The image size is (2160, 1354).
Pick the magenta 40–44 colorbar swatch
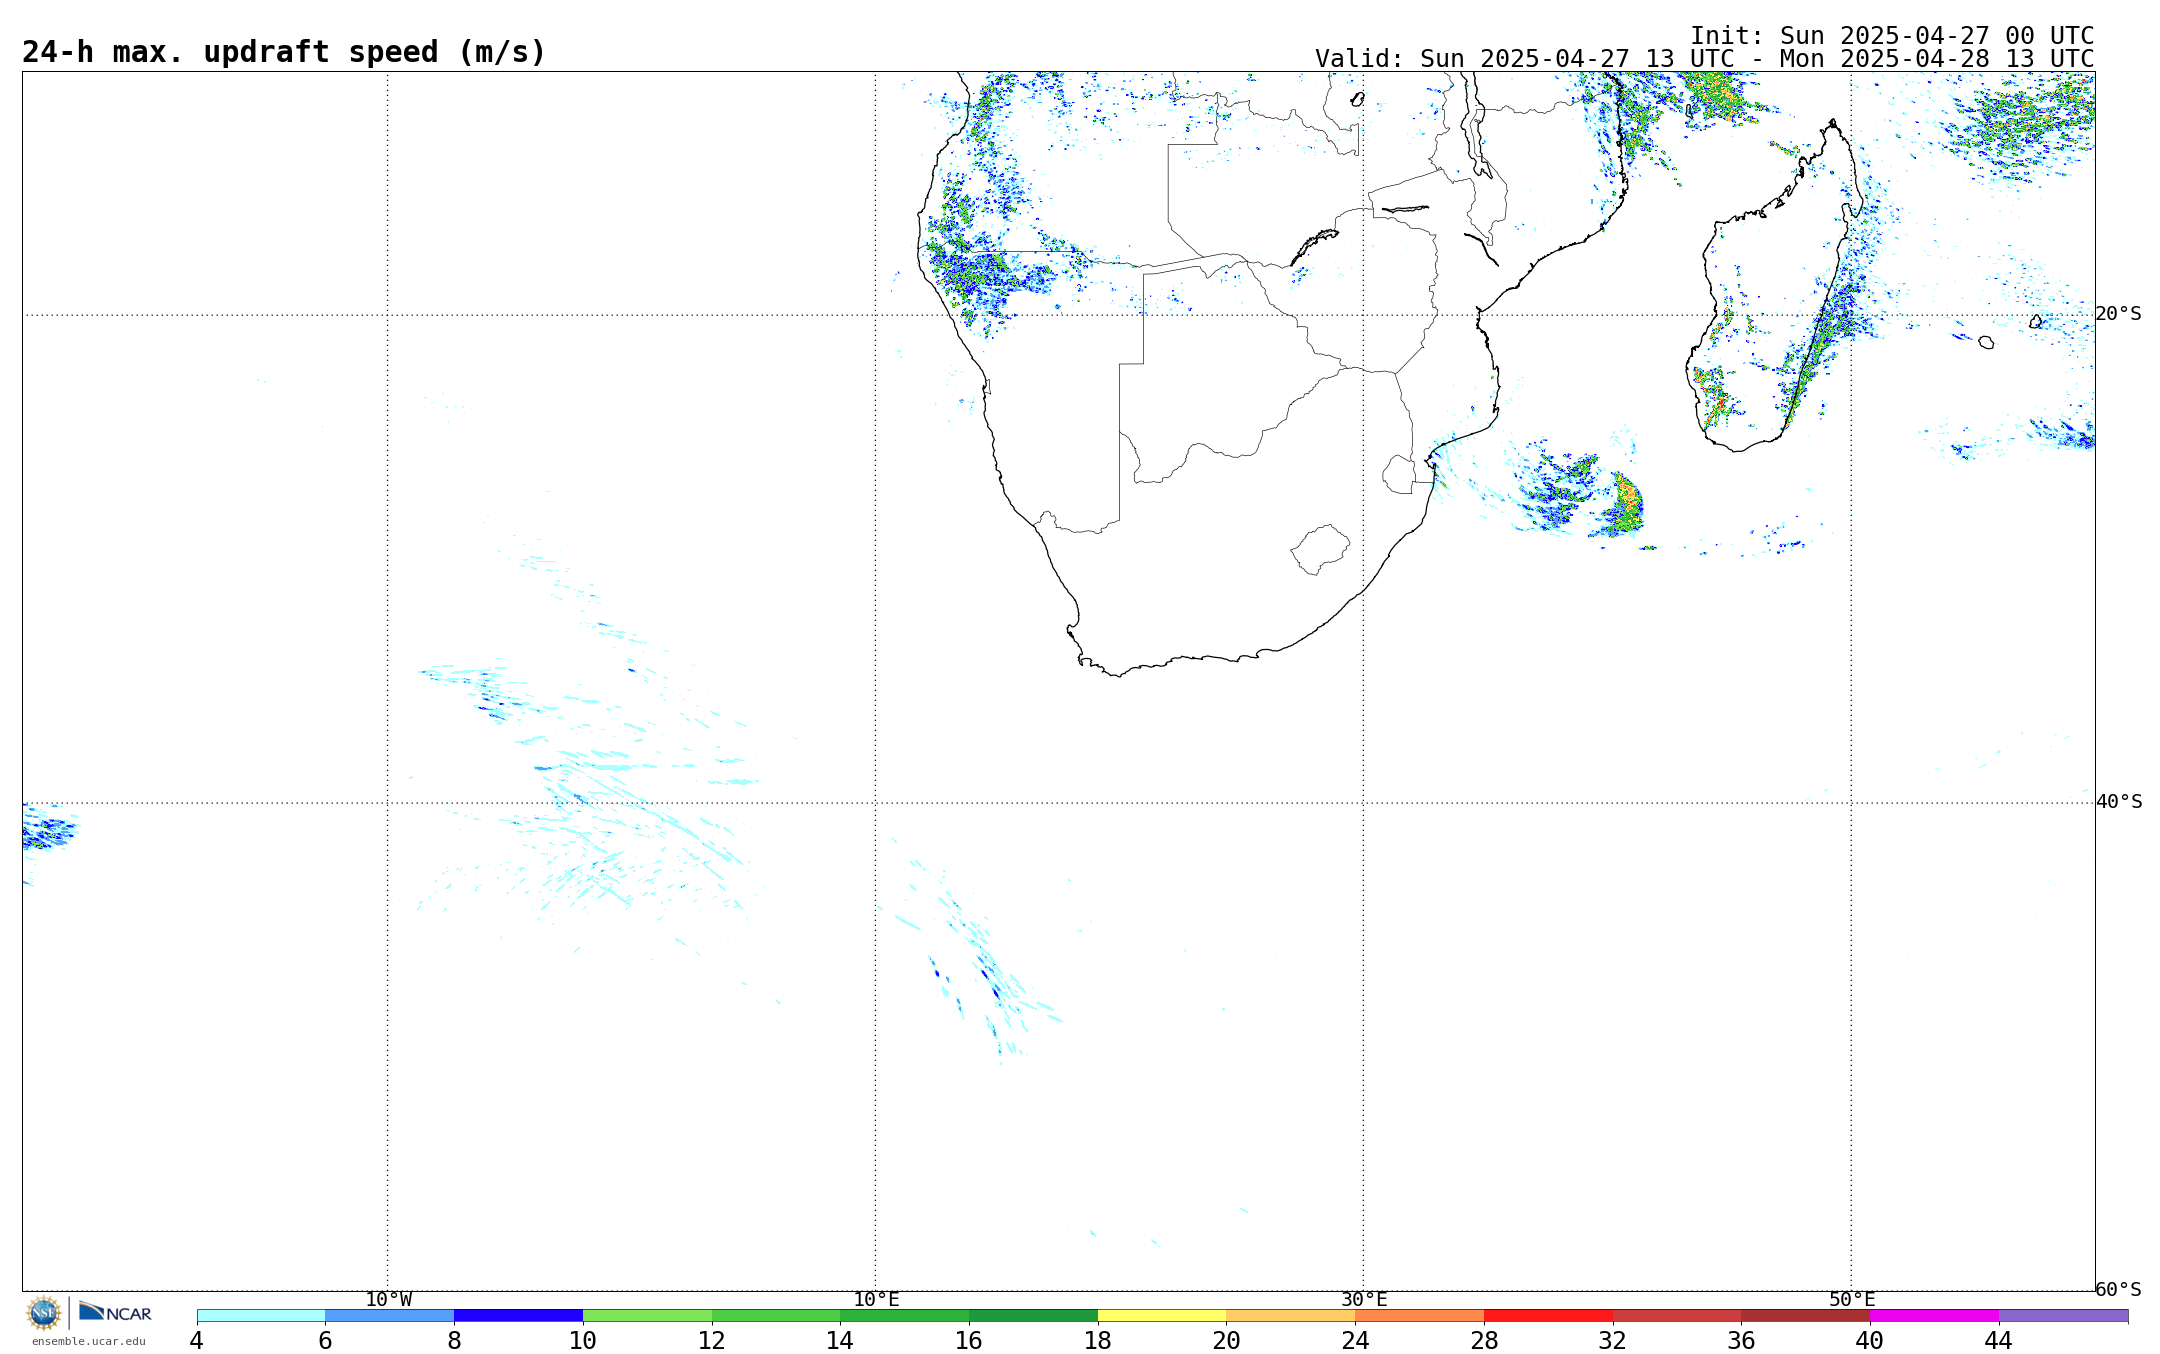tap(1934, 1316)
